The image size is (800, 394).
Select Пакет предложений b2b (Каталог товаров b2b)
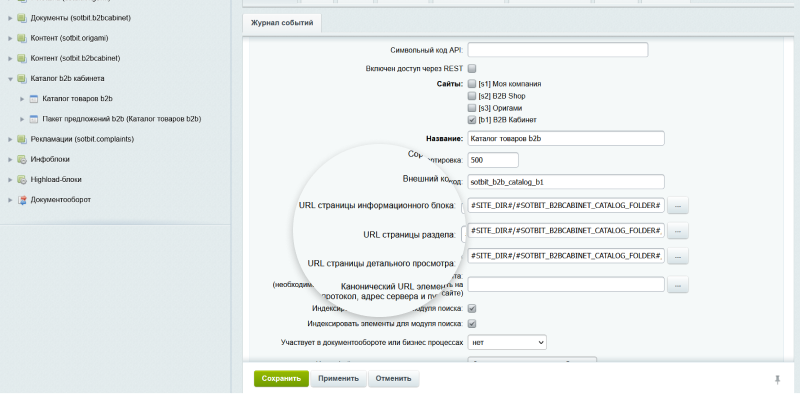tap(122, 119)
